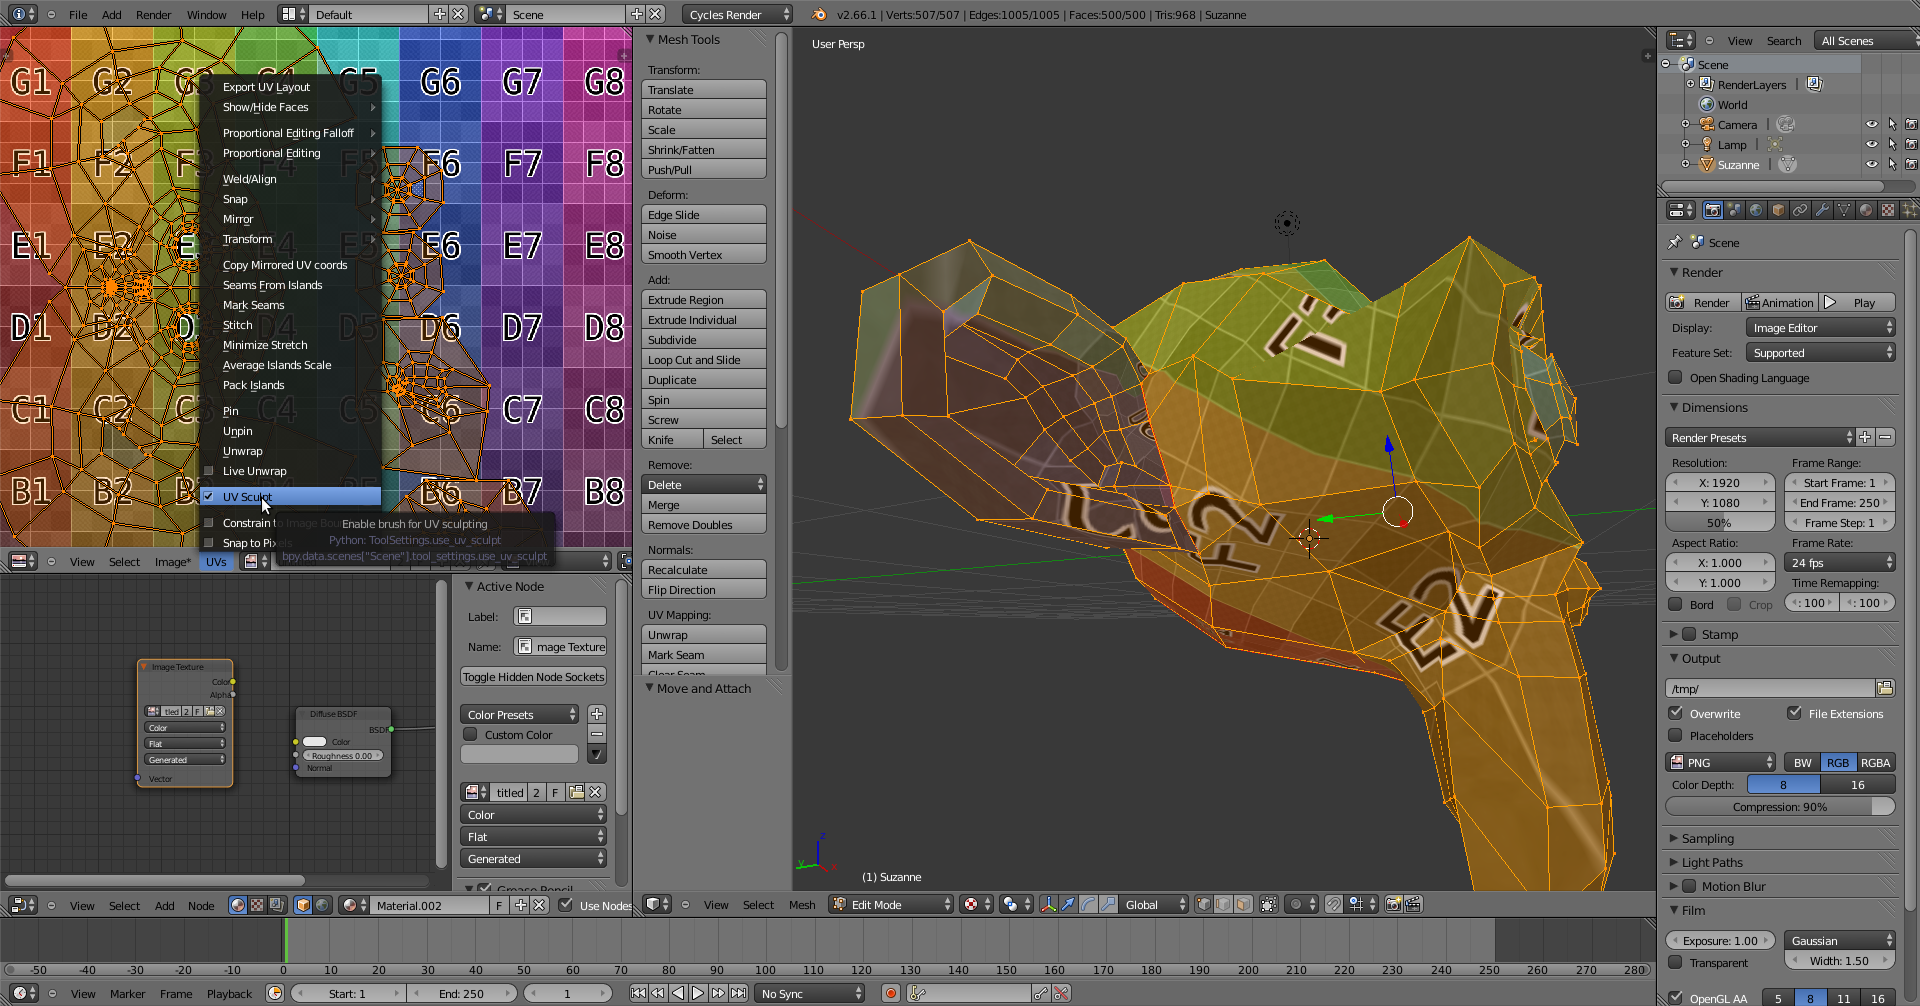Toggle the File Extensions checkbox
Image resolution: width=1920 pixels, height=1006 pixels.
(1794, 713)
